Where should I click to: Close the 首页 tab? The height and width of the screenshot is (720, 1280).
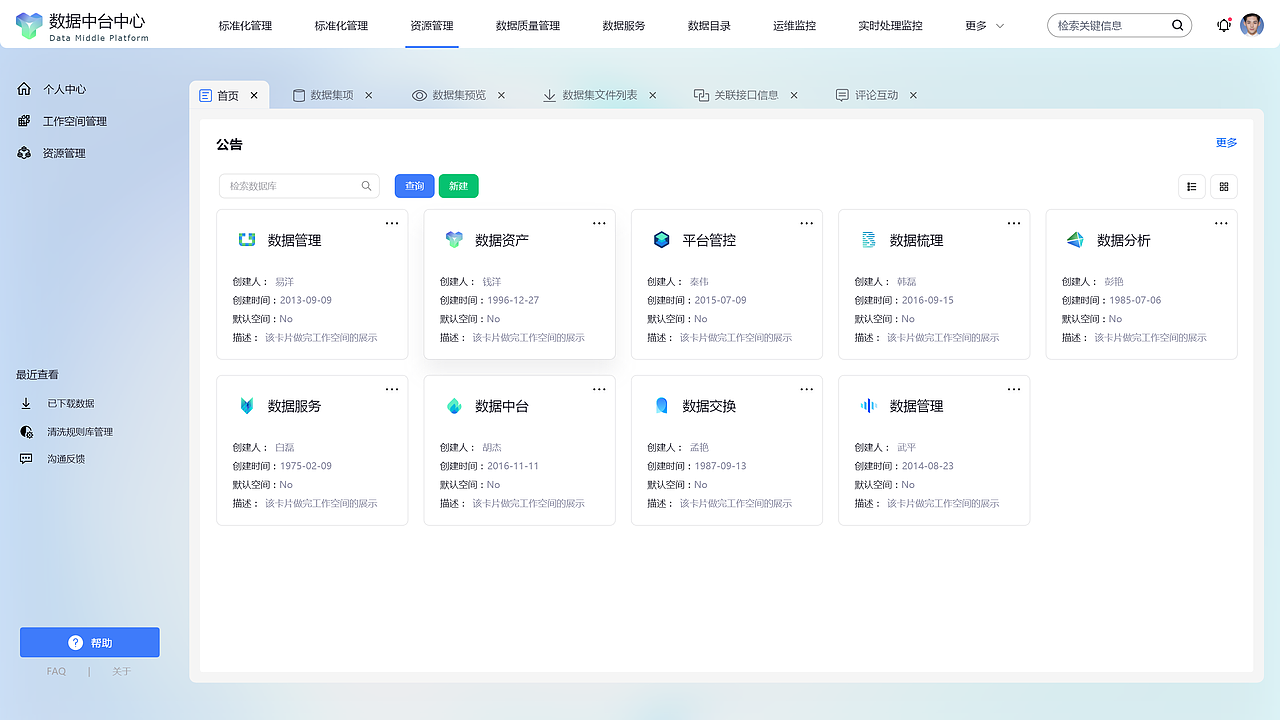click(254, 96)
